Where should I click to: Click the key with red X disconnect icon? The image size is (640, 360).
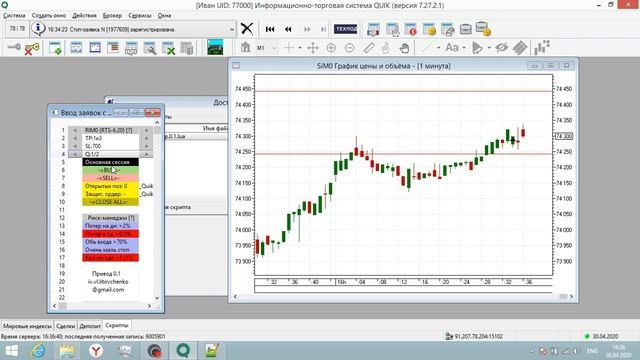[x=31, y=48]
